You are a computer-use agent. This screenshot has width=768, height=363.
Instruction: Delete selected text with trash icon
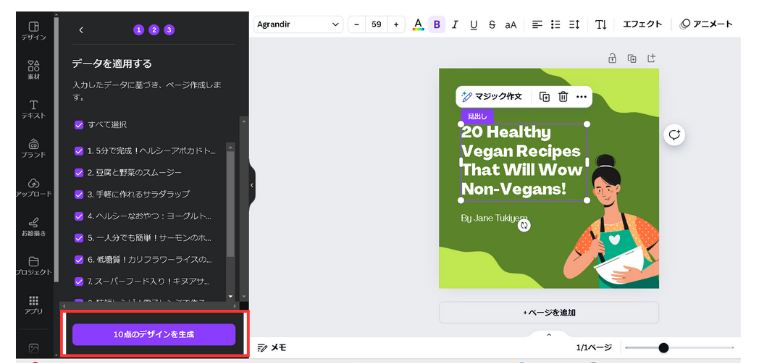pos(563,97)
